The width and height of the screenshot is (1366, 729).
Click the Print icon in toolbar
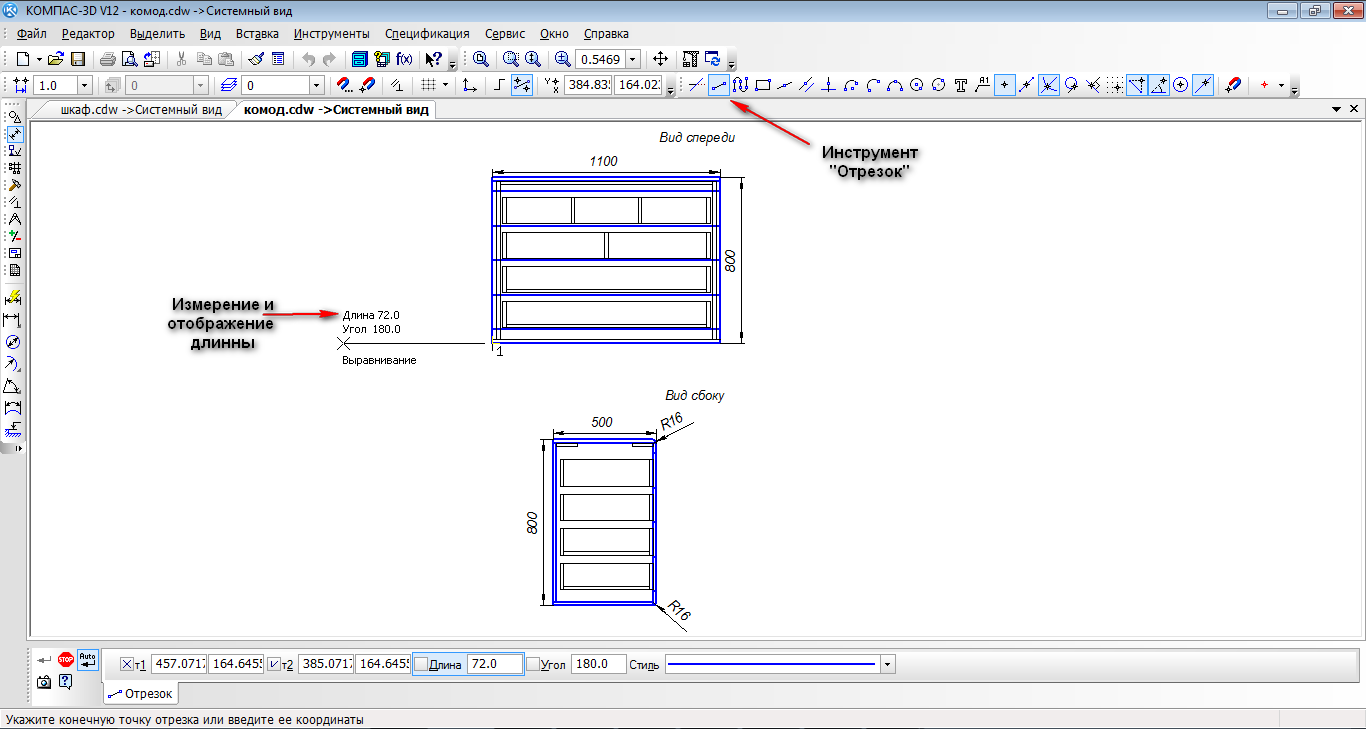coord(107,59)
